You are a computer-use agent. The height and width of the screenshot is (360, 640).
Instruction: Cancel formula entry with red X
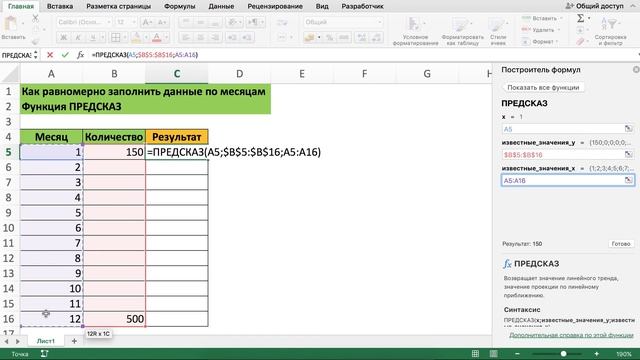point(50,55)
